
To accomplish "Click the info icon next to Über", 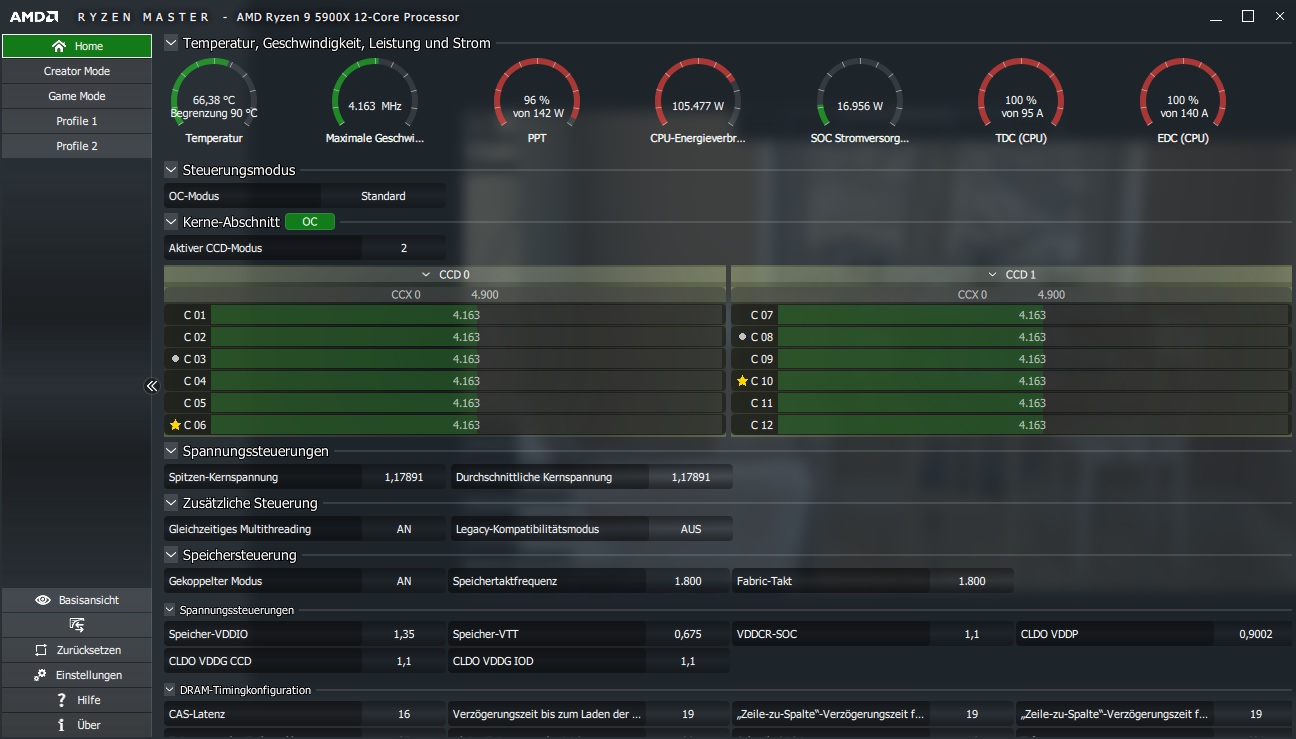I will point(62,725).
